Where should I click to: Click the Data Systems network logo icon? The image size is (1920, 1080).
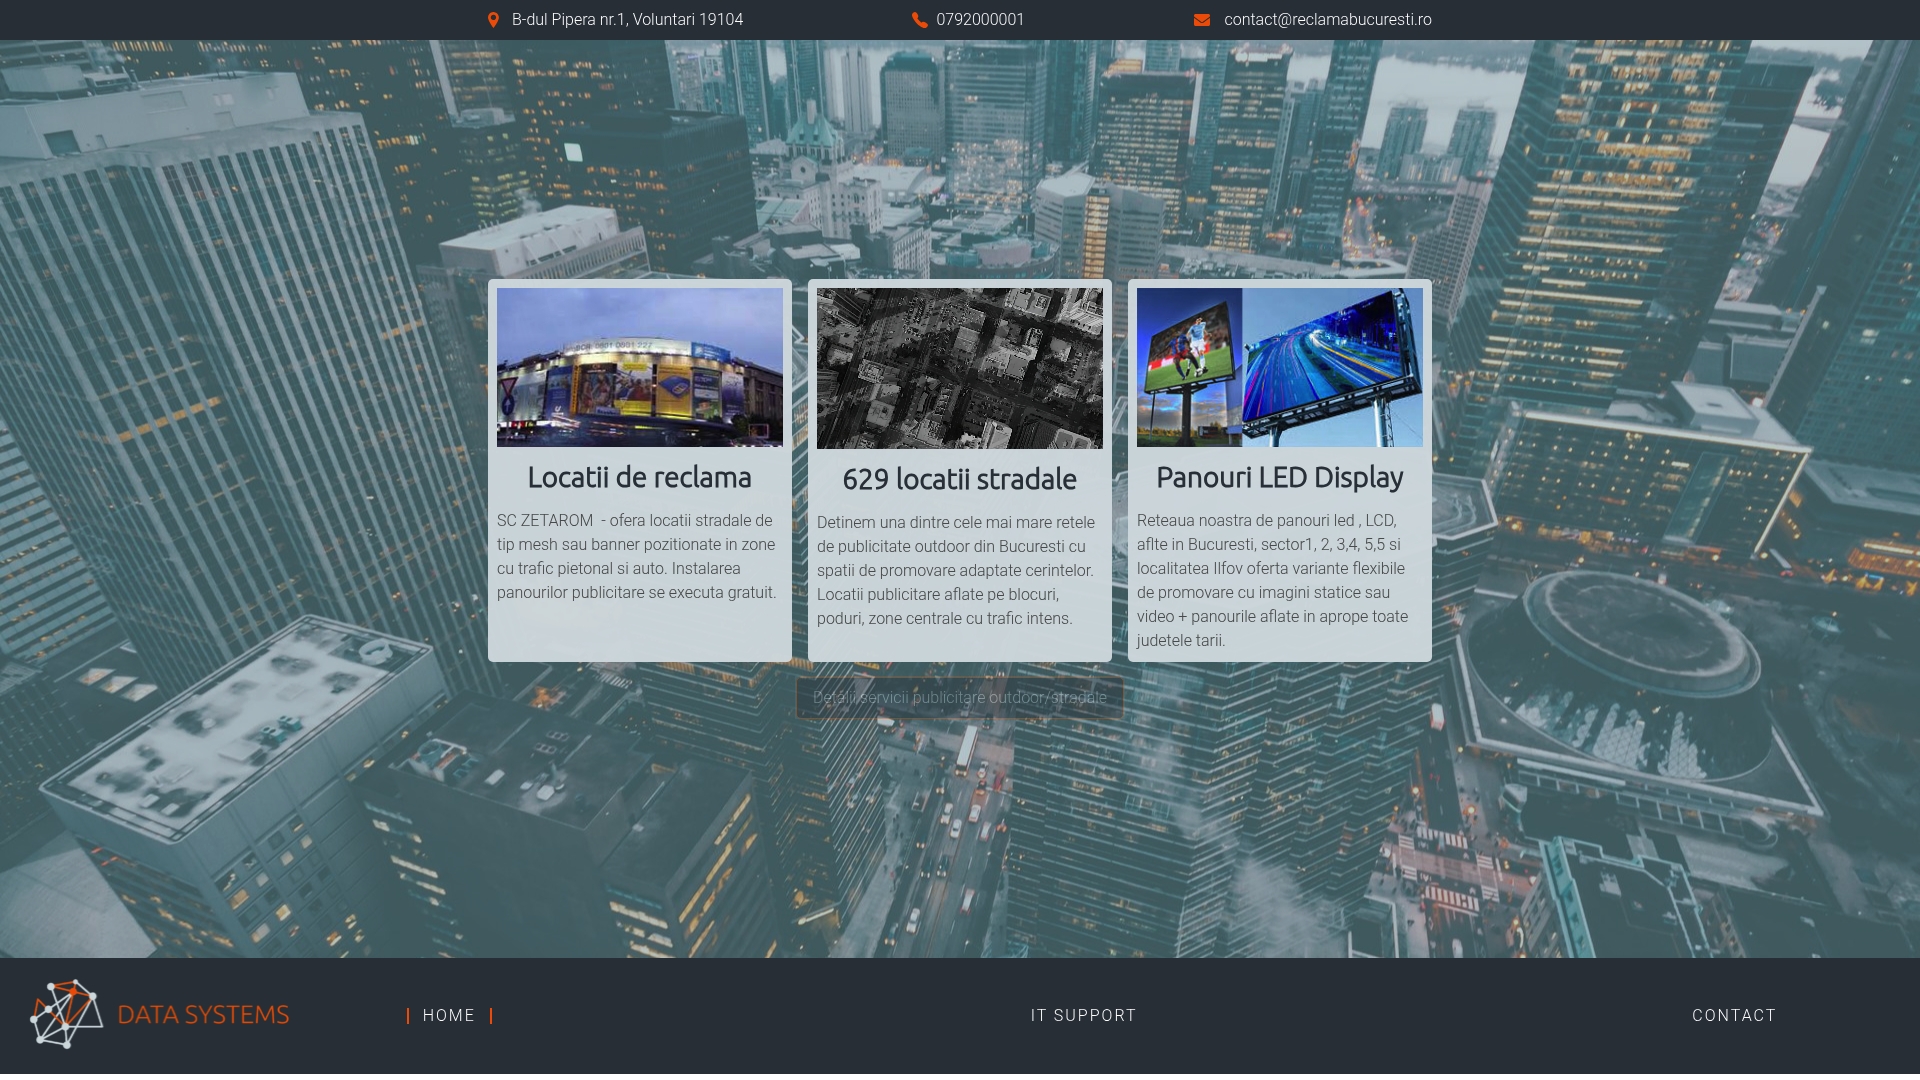click(x=66, y=1014)
